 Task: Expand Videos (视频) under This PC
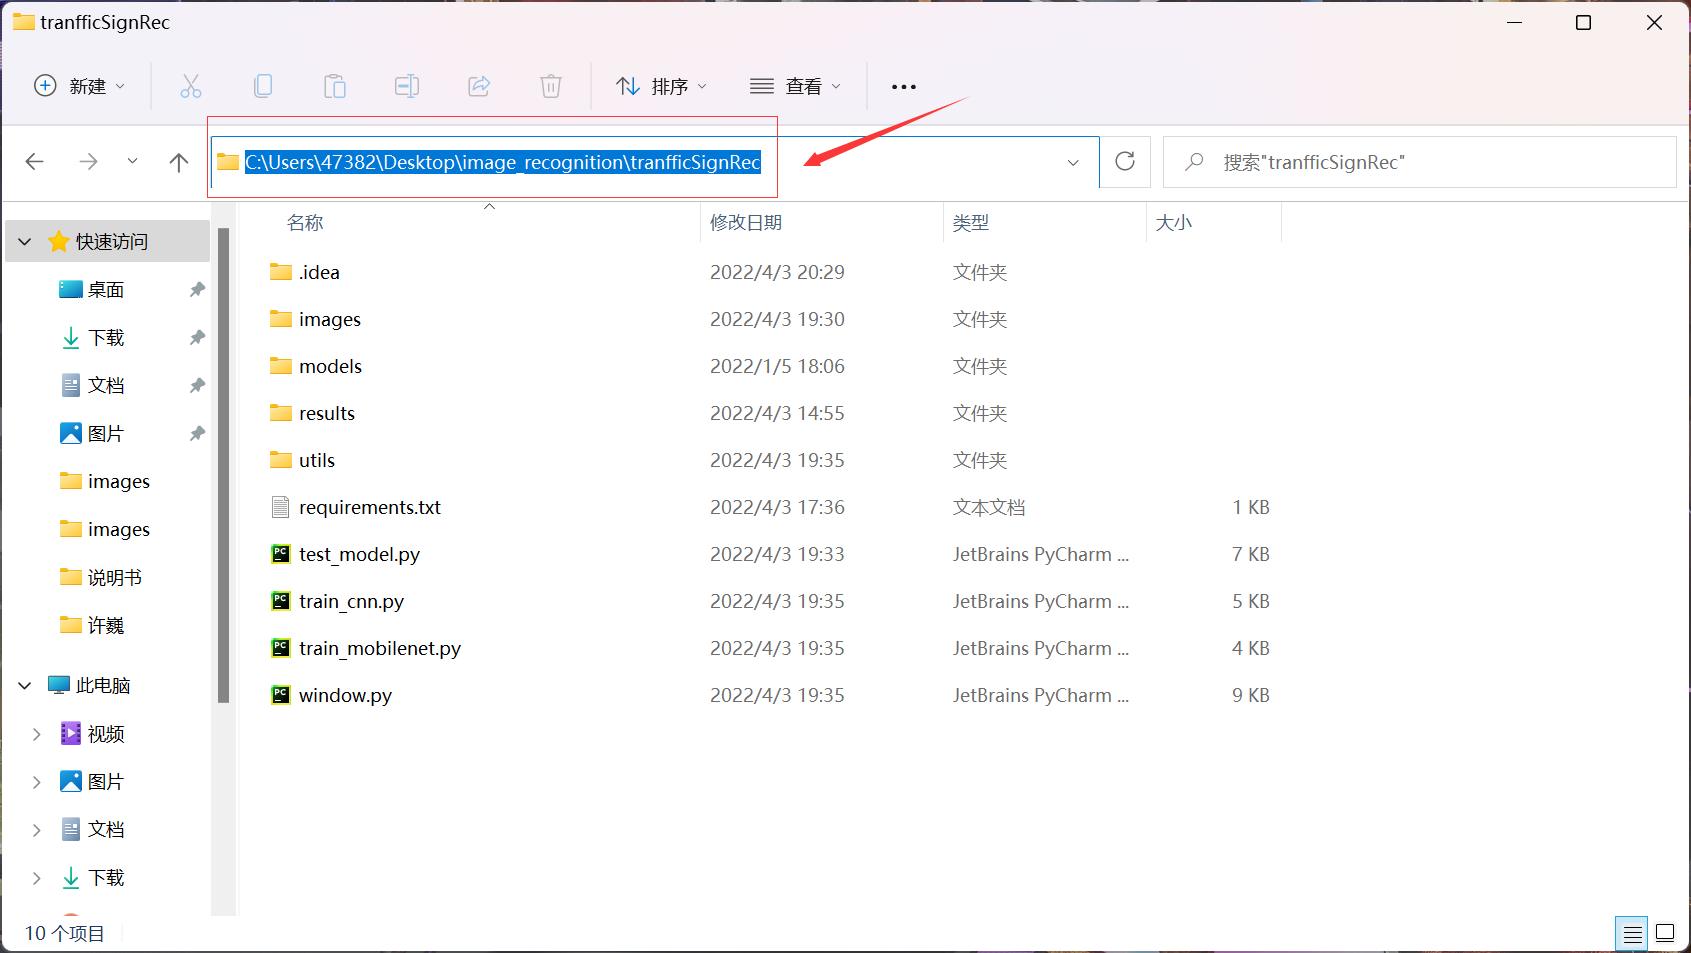37,734
